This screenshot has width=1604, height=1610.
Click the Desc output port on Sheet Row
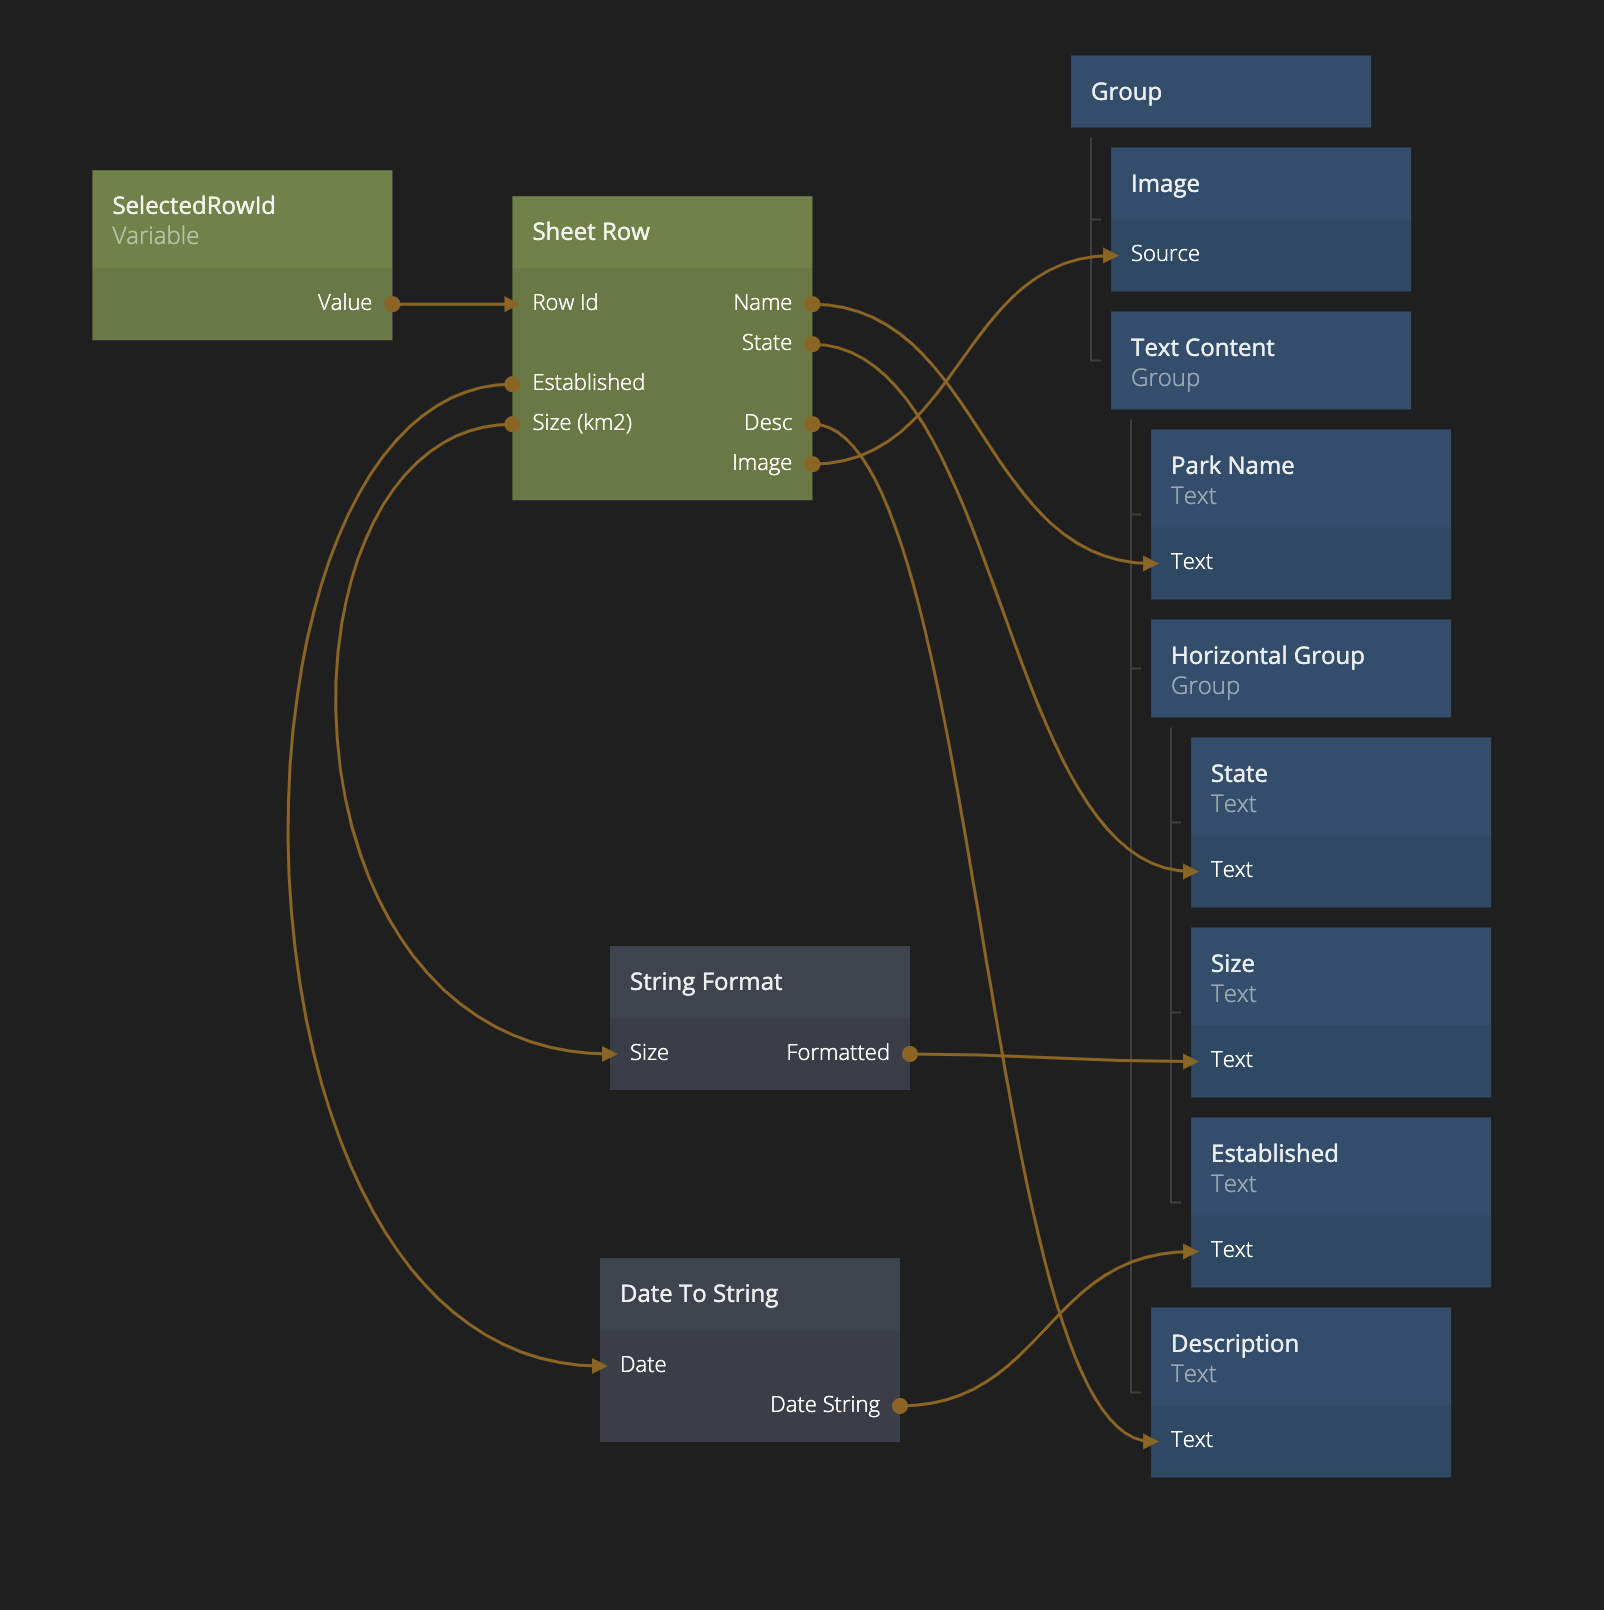tap(812, 424)
